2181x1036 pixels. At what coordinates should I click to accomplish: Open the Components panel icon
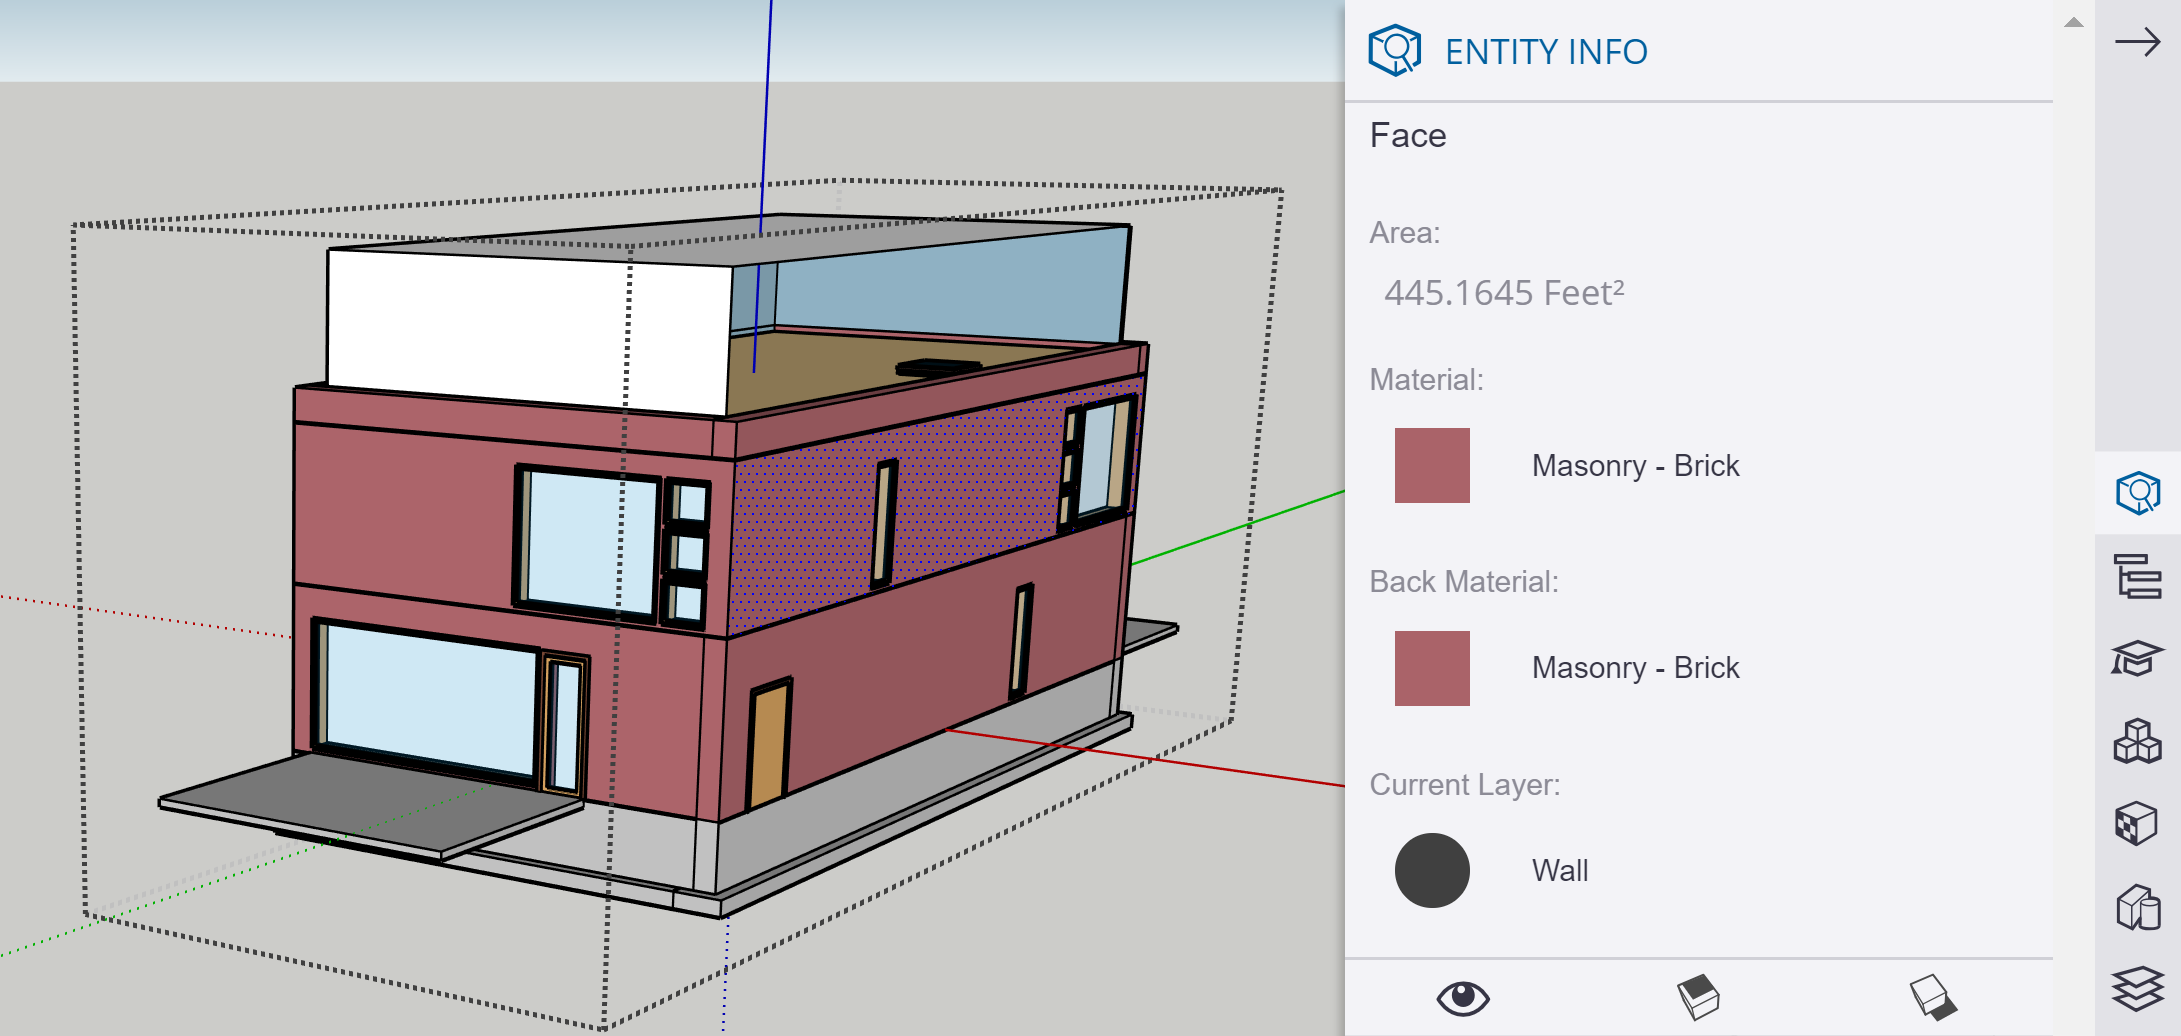2137,741
